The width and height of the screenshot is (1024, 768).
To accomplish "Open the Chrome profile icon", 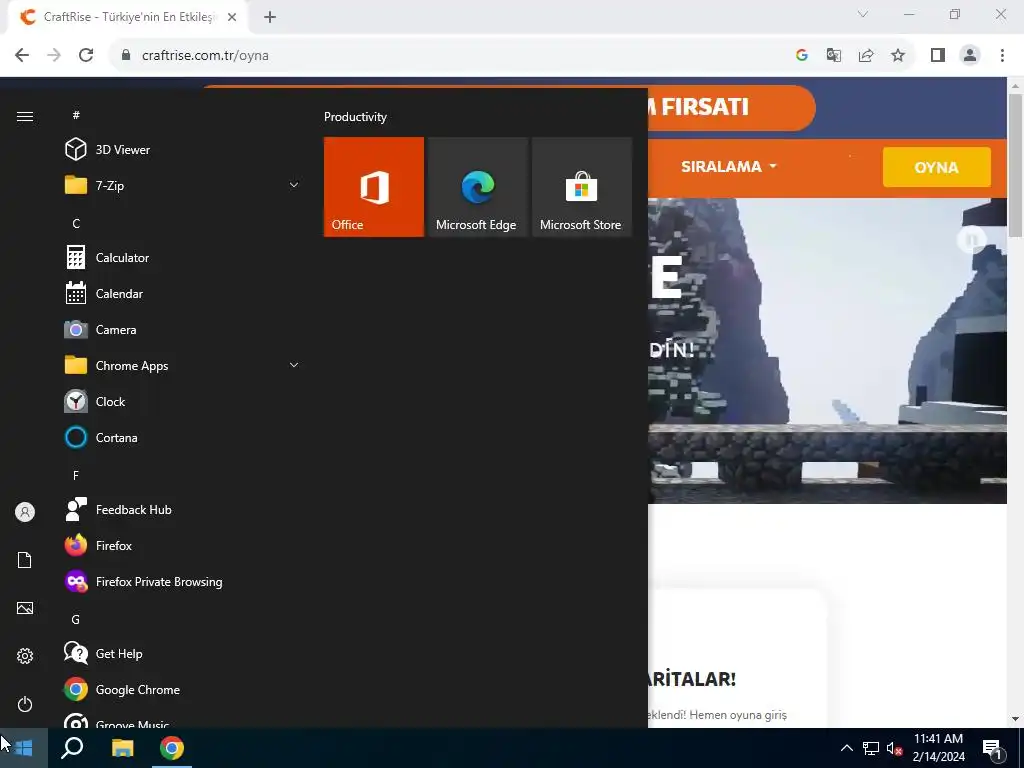I will (970, 56).
